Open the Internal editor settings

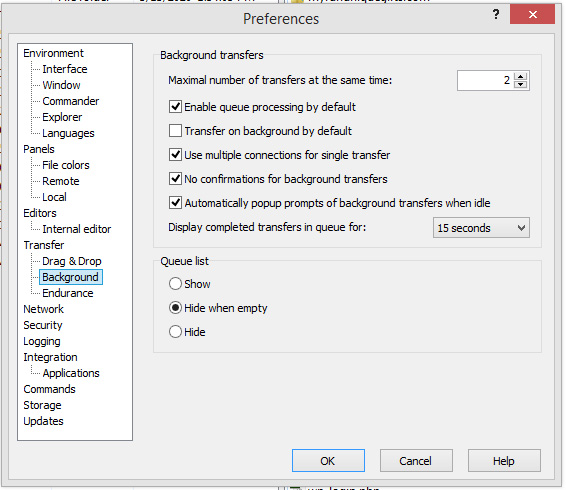tap(77, 229)
